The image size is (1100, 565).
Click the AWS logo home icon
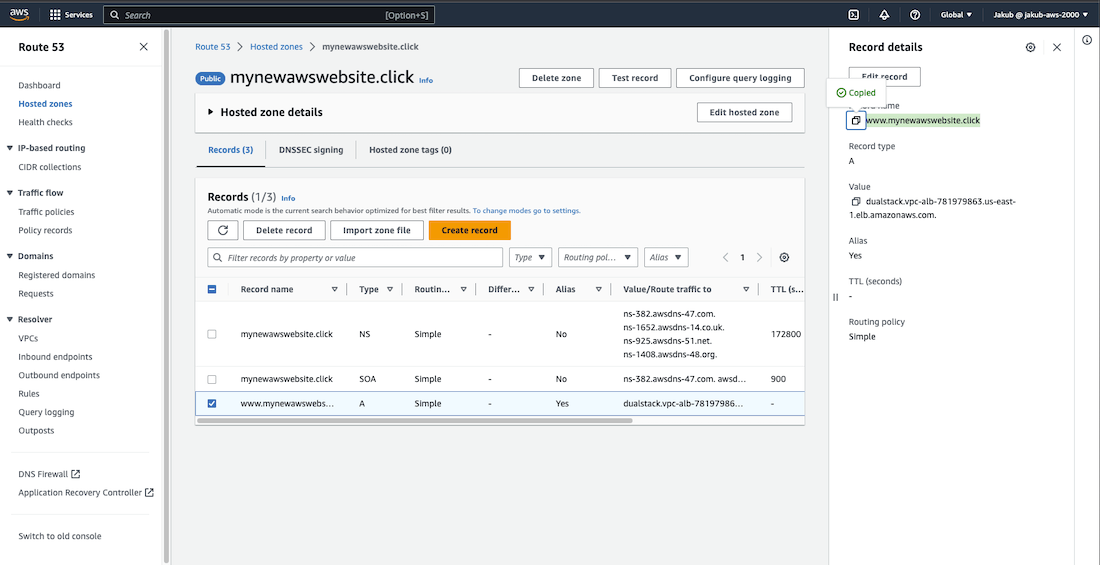(x=20, y=15)
